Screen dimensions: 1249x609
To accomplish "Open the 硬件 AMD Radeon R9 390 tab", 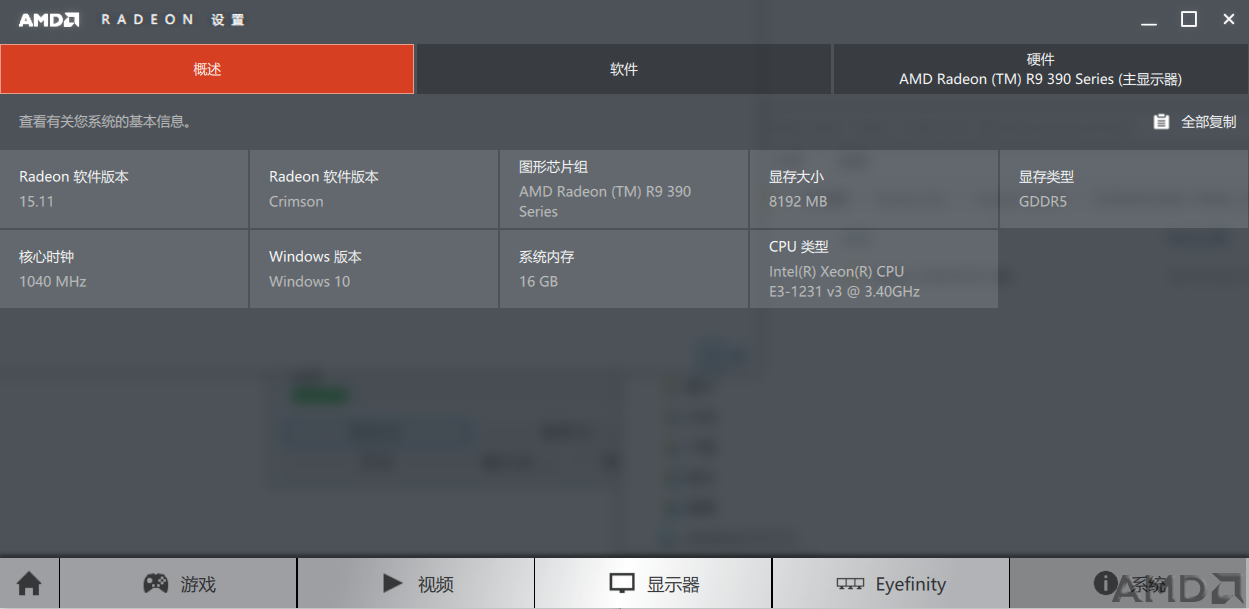I will [1041, 69].
